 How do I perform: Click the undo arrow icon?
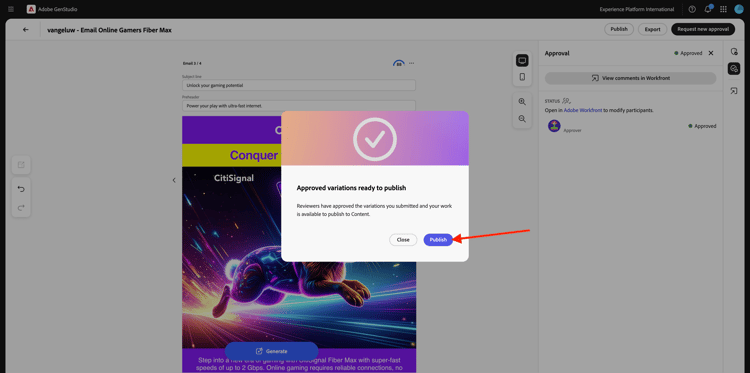tap(21, 189)
